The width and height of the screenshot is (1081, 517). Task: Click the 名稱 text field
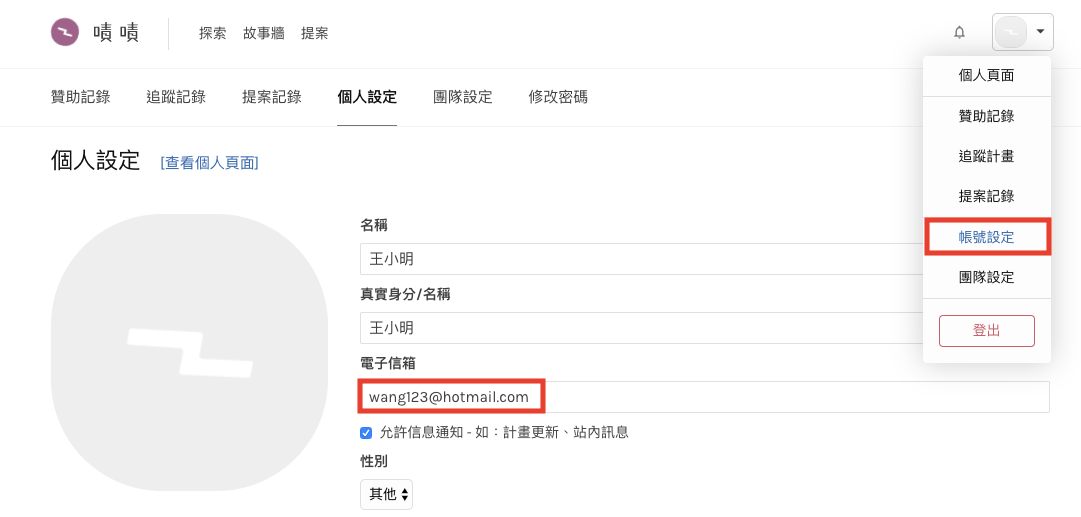(x=641, y=259)
